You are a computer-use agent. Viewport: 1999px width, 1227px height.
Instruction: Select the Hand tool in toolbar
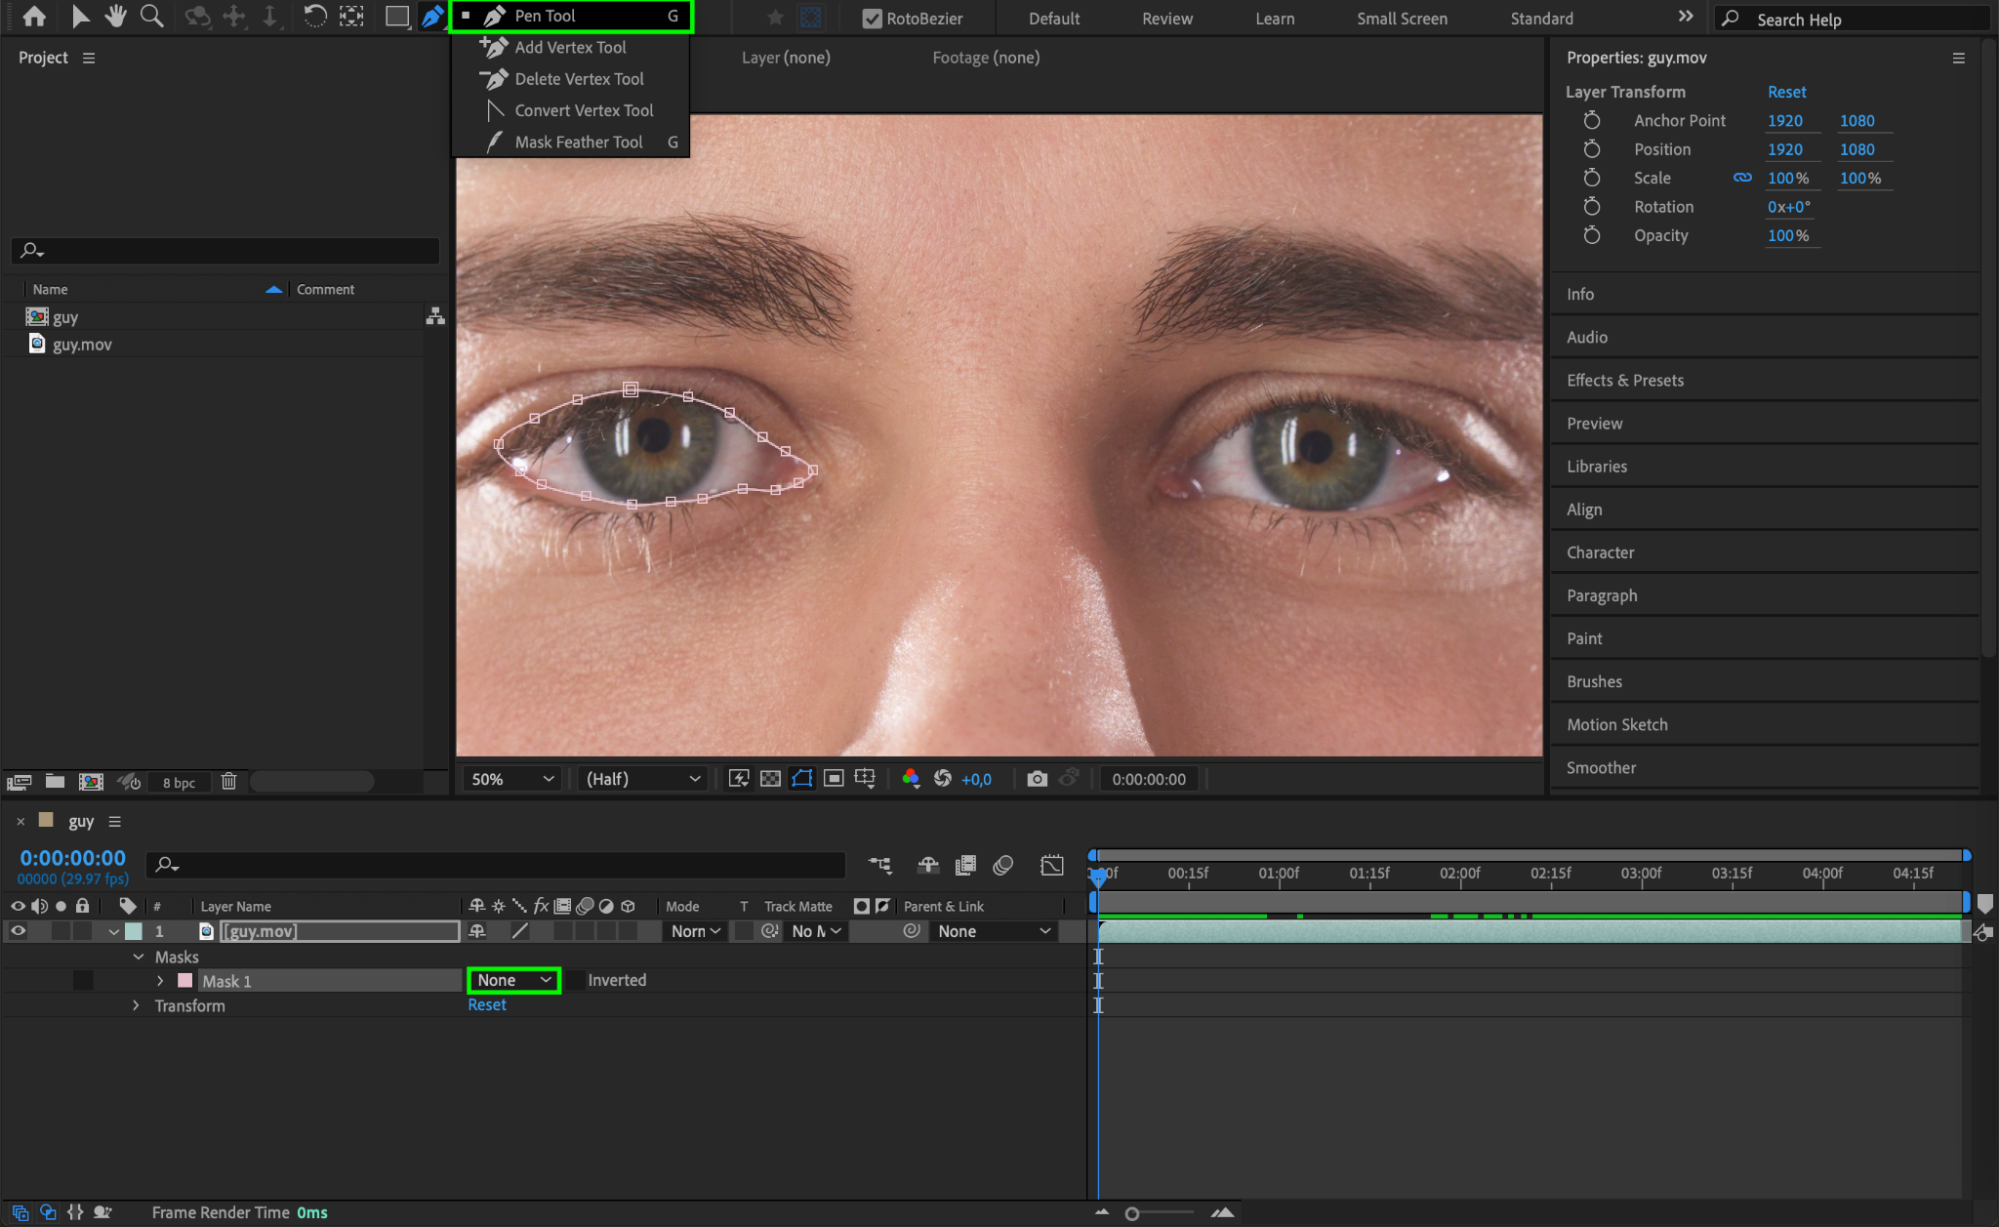pos(116,16)
